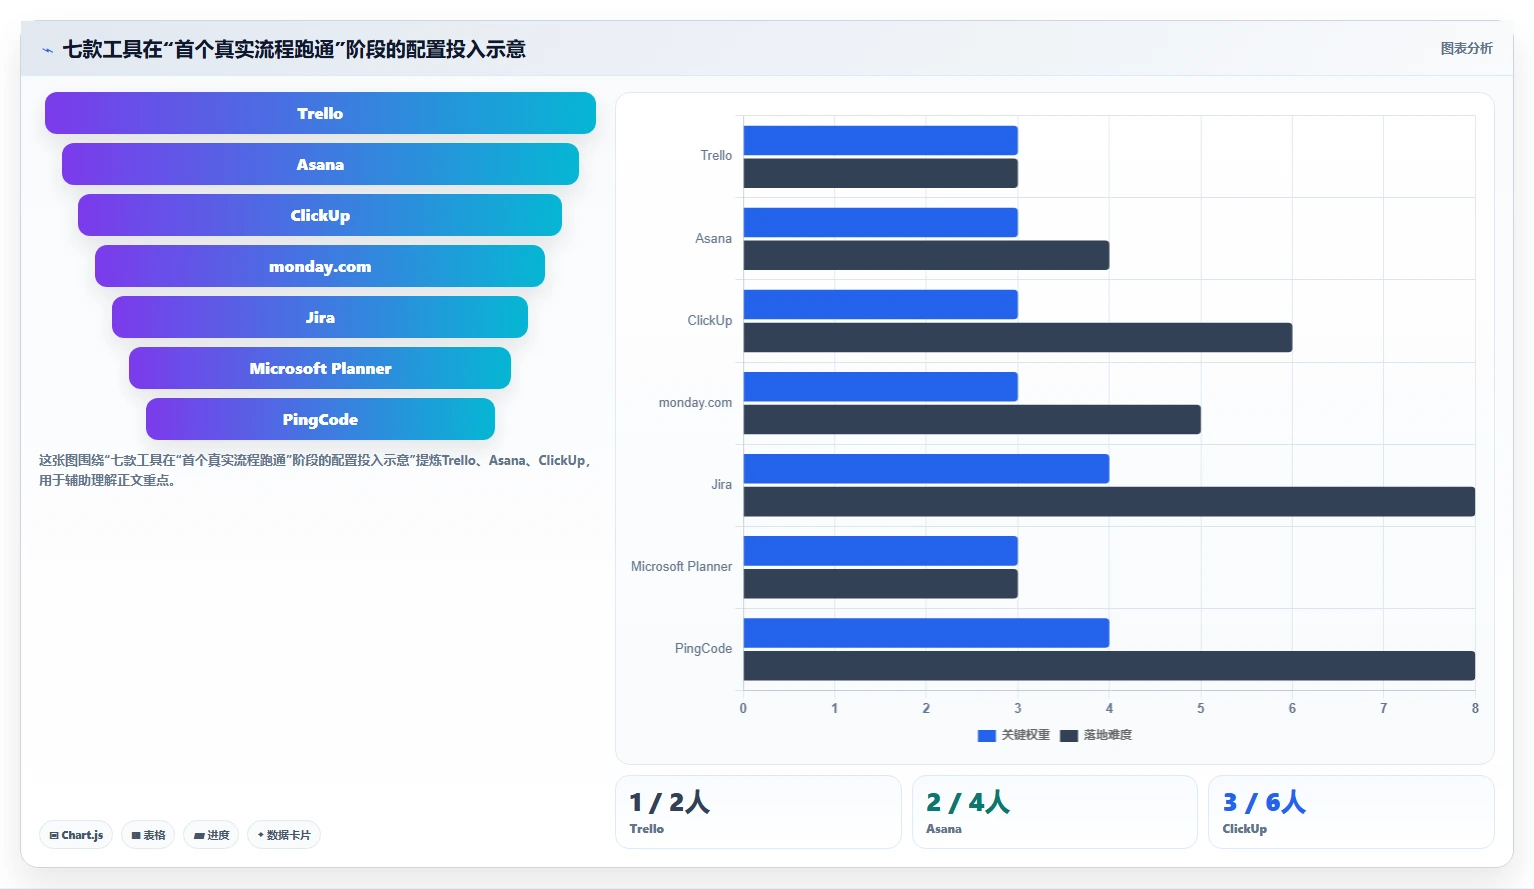Click the 进度 tag chip
1534x889 pixels.
pyautogui.click(x=211, y=835)
